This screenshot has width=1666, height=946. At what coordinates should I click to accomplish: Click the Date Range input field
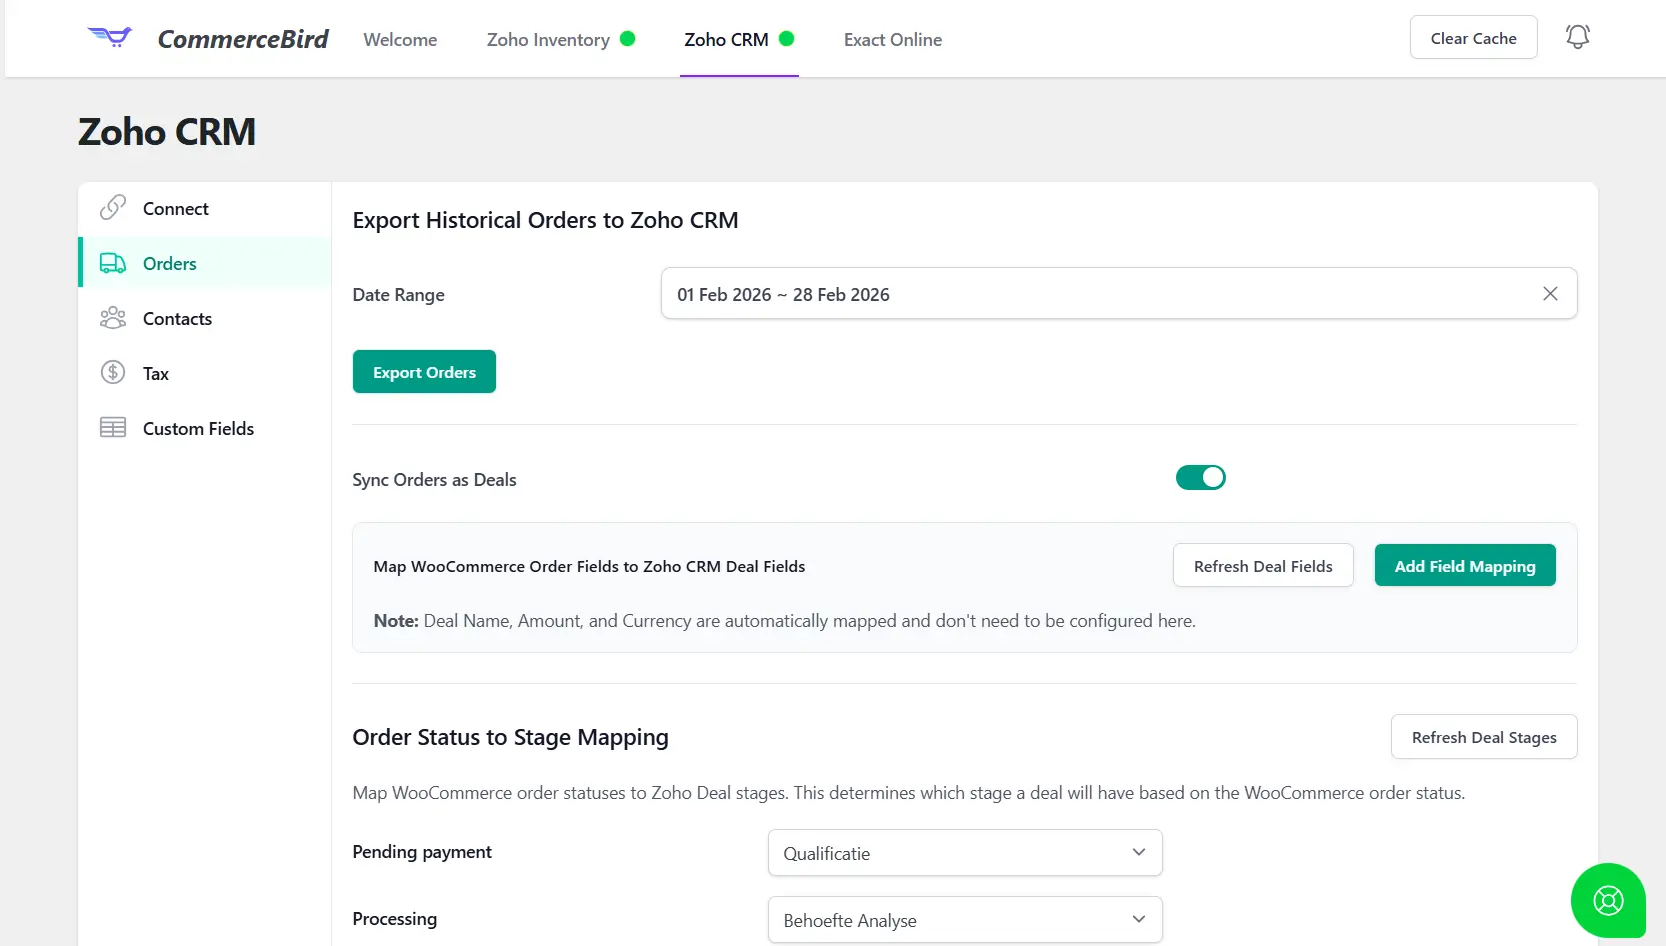coord(1119,294)
